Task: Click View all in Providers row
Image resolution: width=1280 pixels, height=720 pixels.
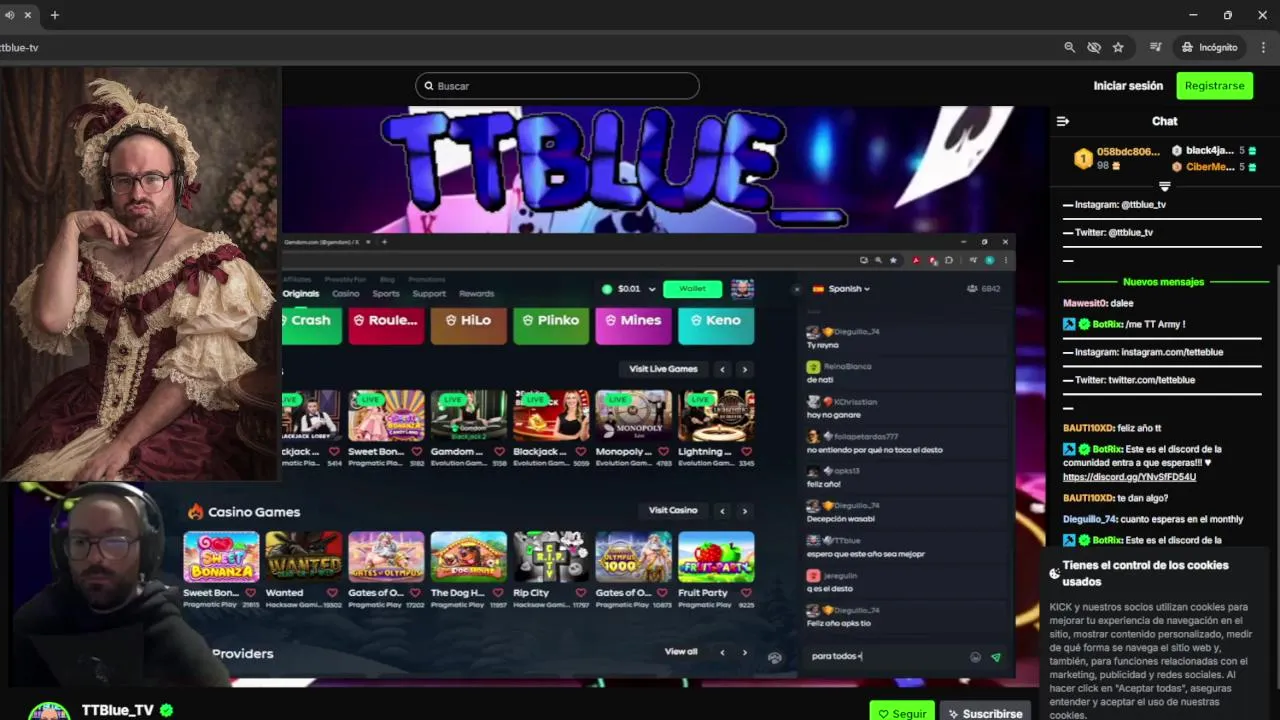Action: click(x=681, y=652)
